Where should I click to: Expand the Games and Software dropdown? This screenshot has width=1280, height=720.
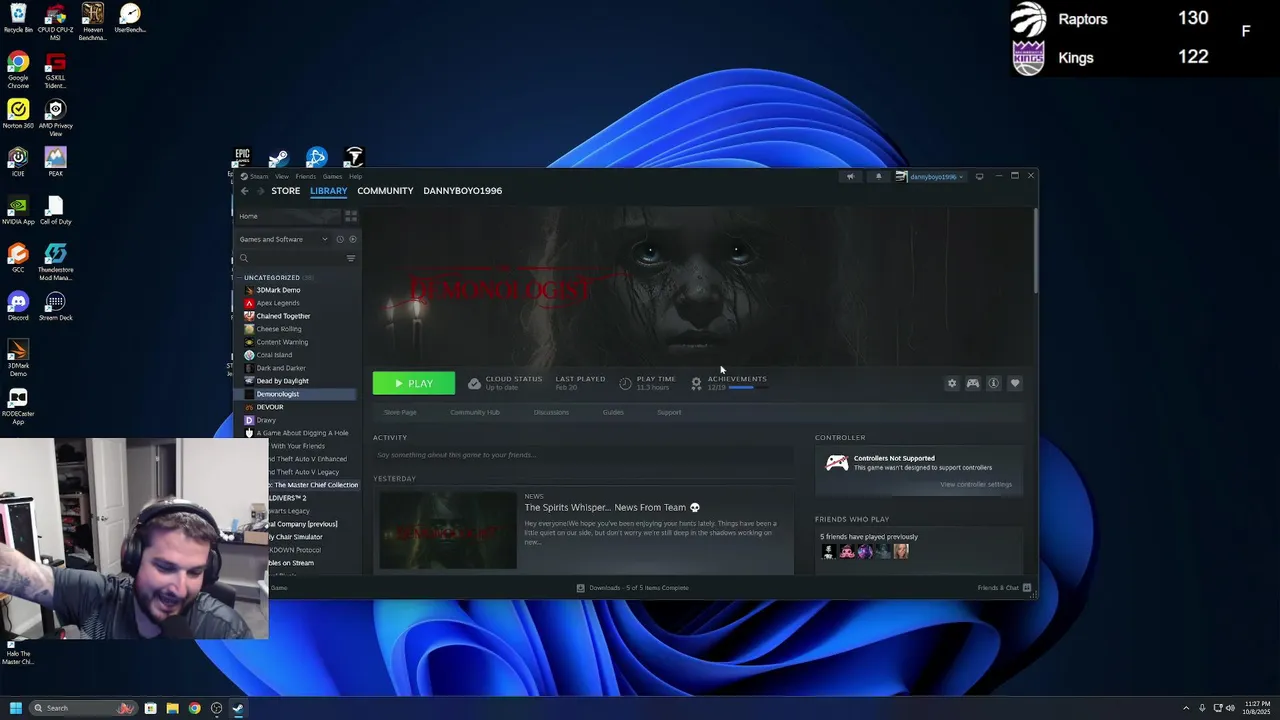(283, 239)
